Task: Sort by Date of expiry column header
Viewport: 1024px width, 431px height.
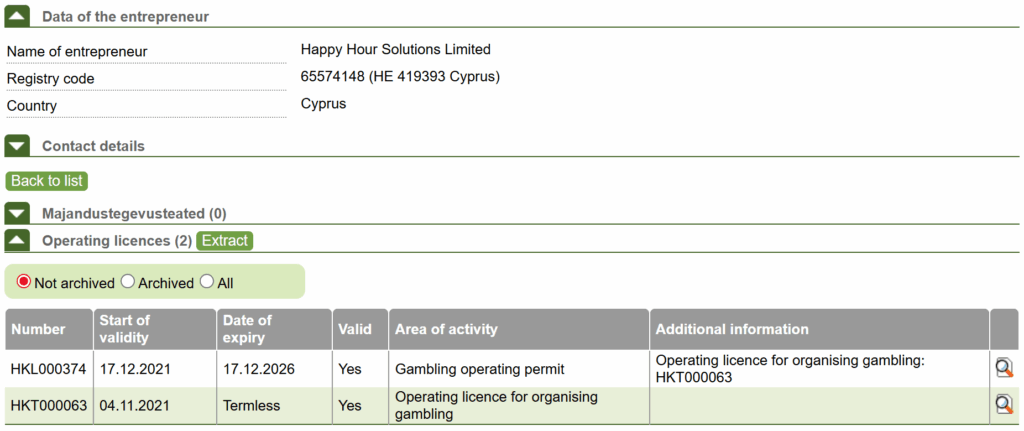Action: (x=247, y=329)
